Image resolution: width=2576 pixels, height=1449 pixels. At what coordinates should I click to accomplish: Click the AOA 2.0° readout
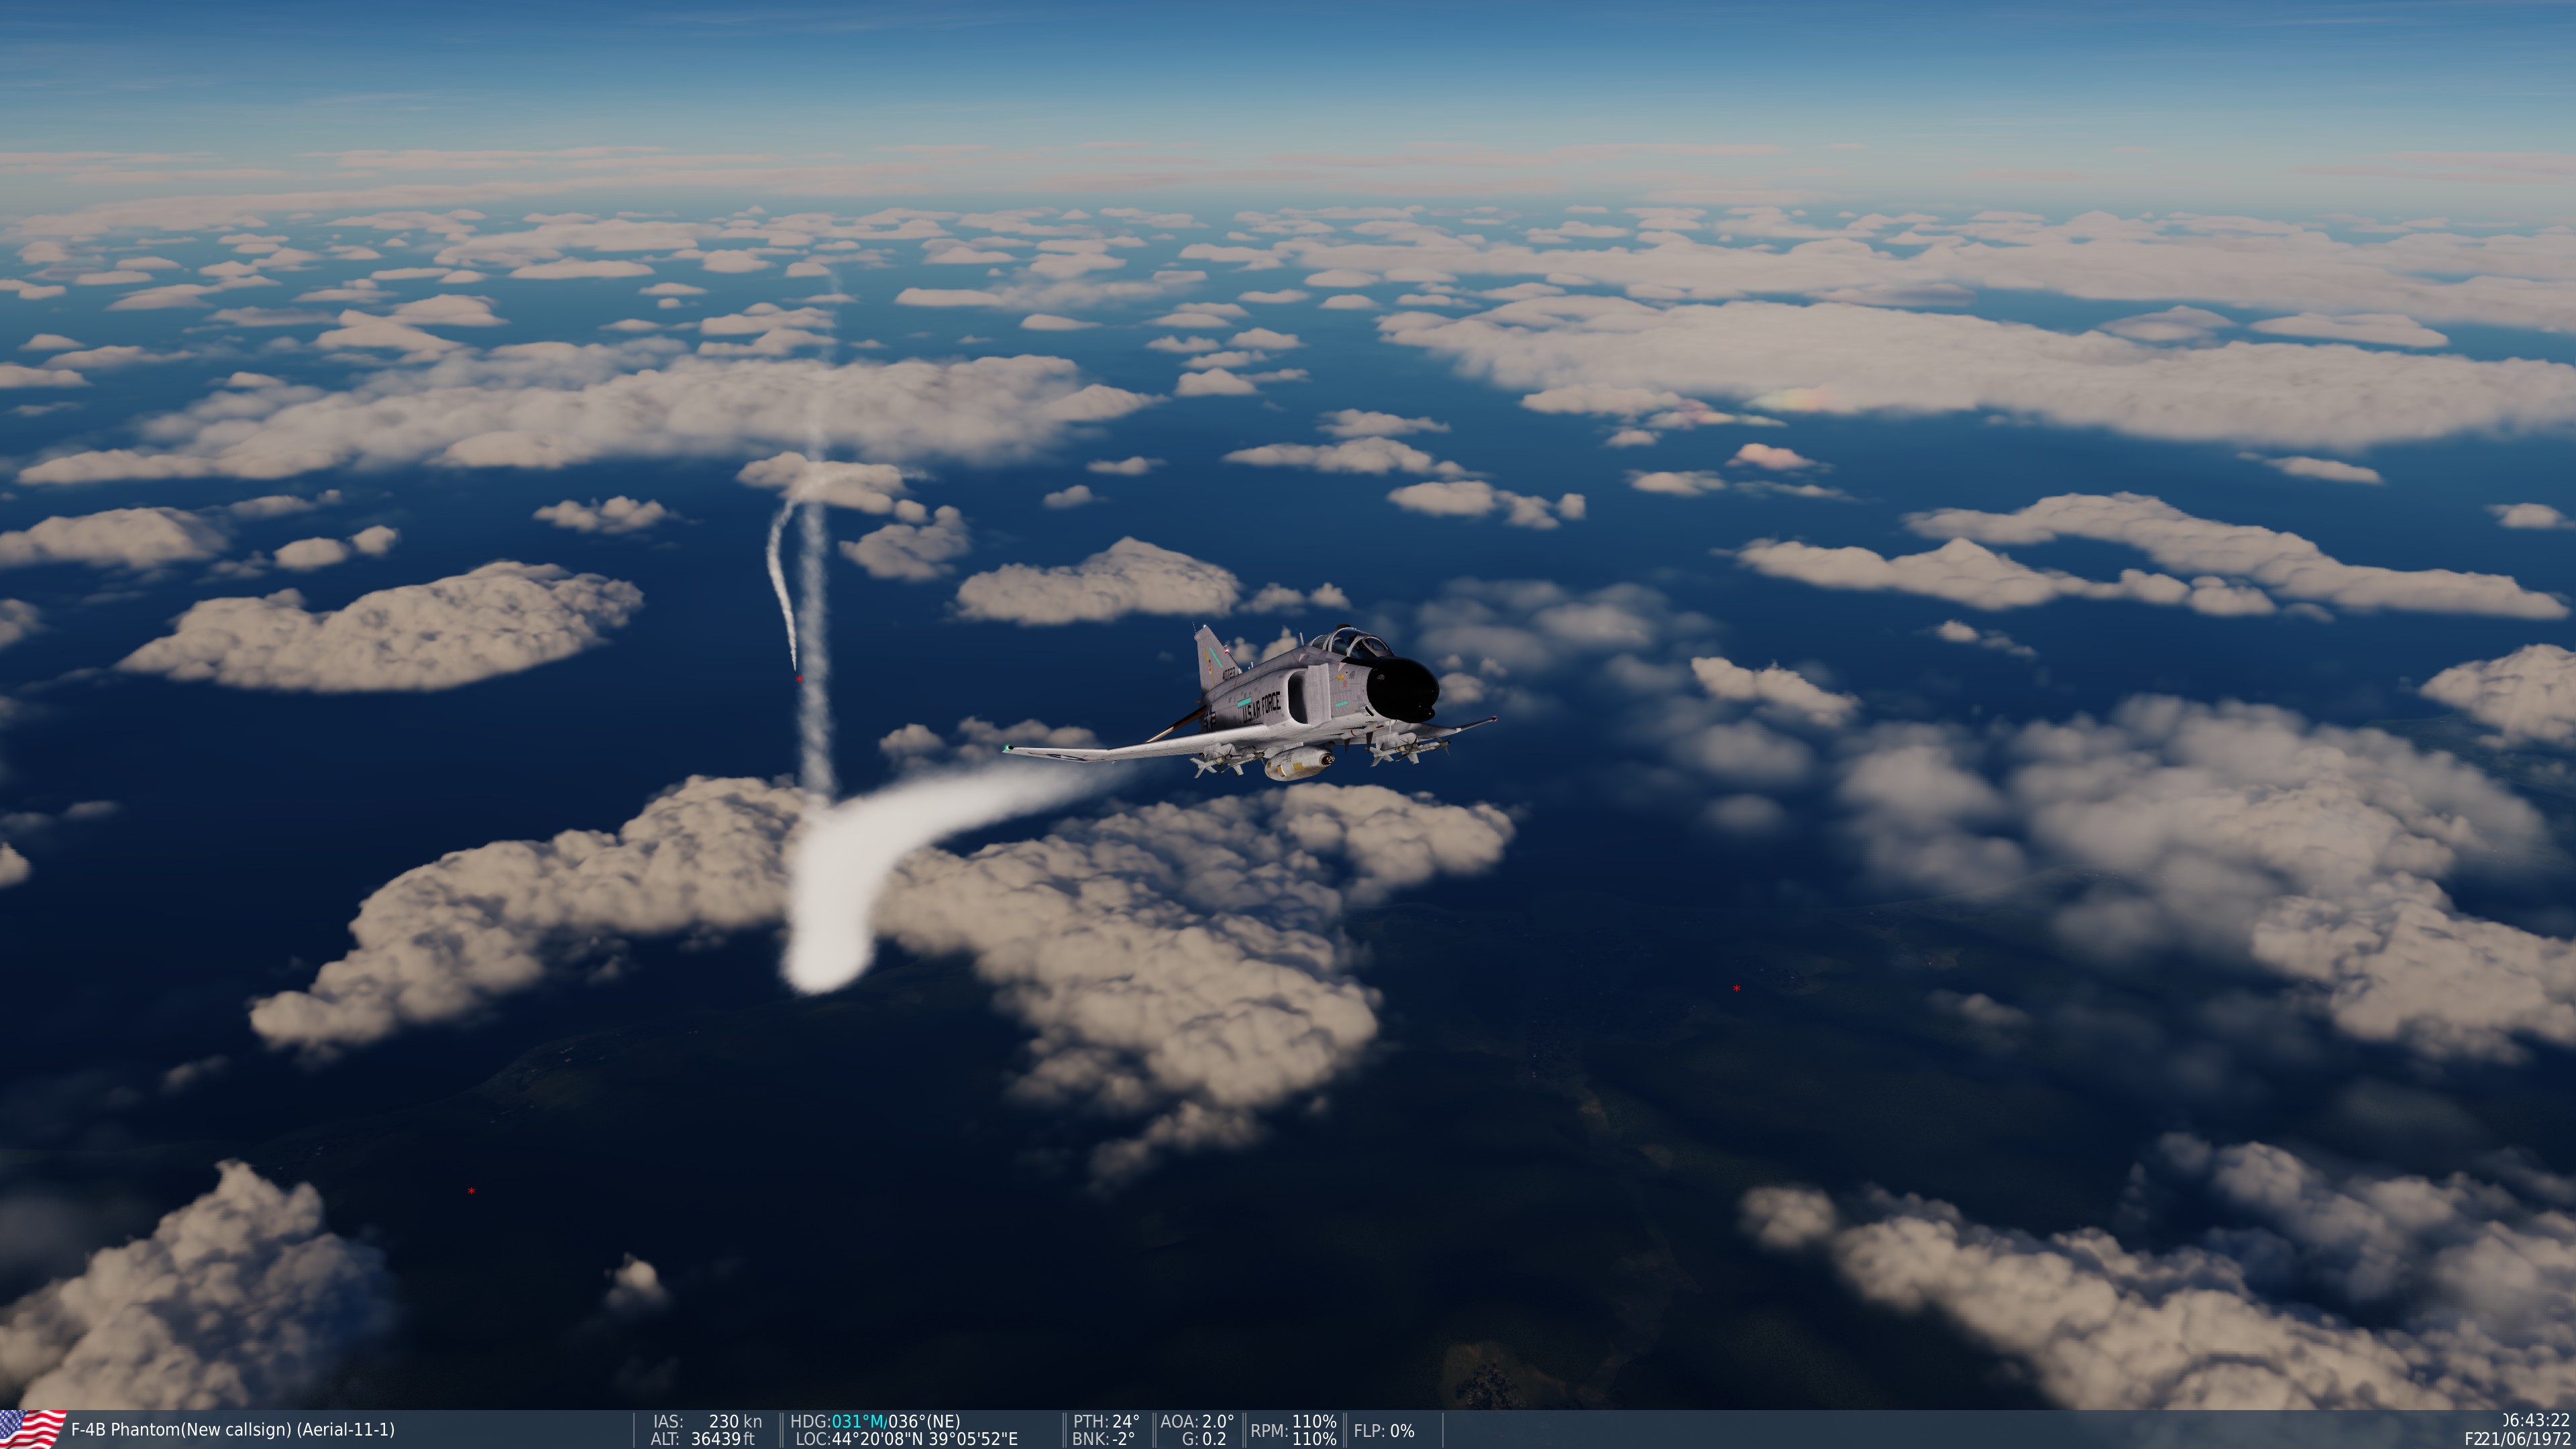pyautogui.click(x=1197, y=1421)
